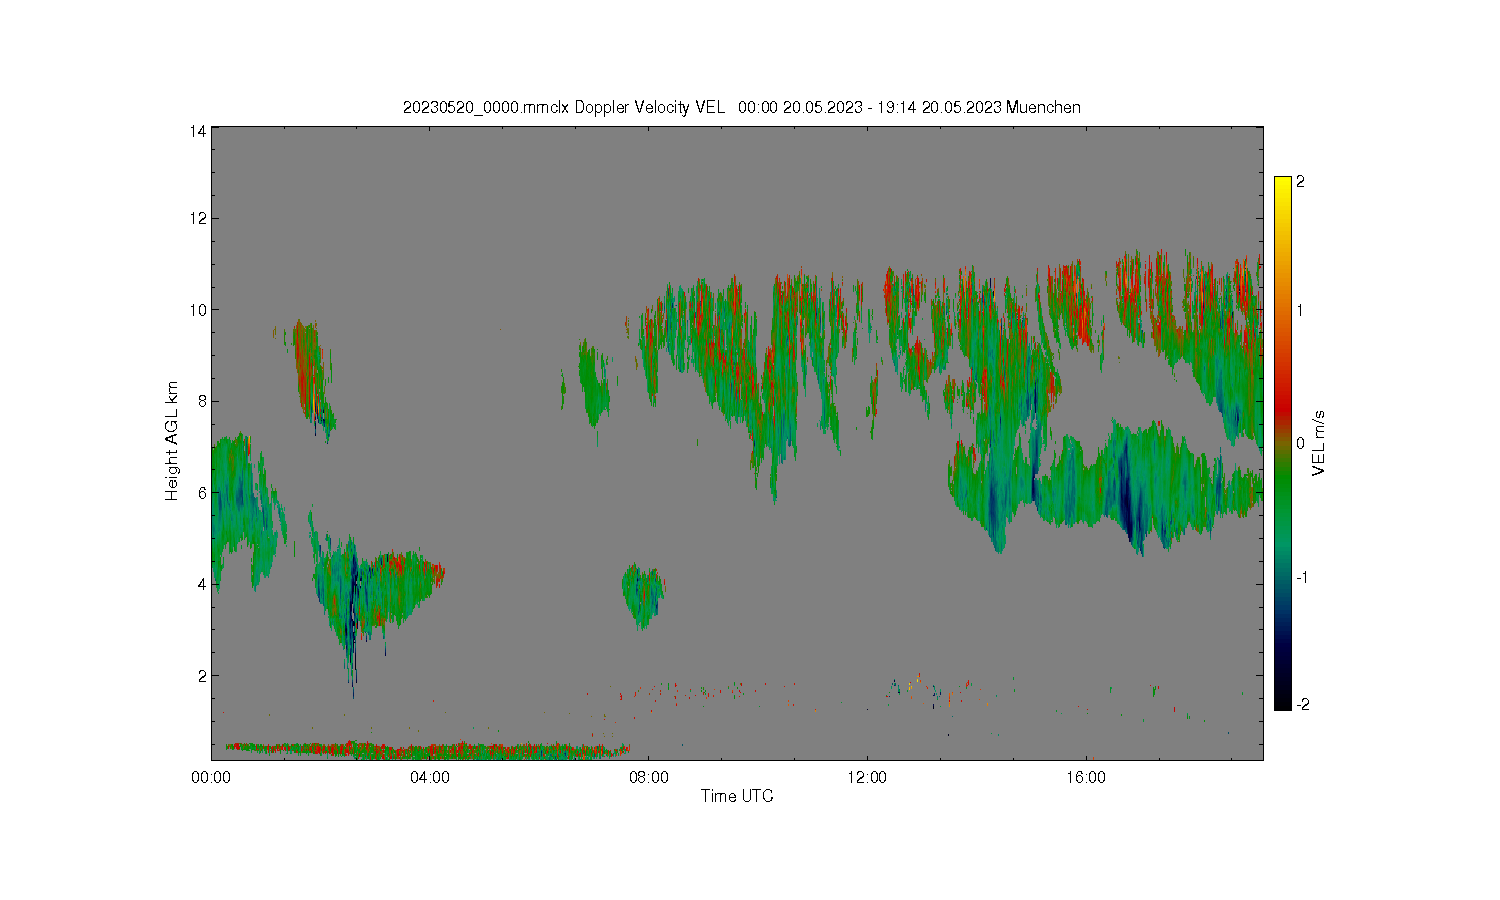Click the y-axis tick label 6
The height and width of the screenshot is (900, 1500).
click(x=202, y=492)
